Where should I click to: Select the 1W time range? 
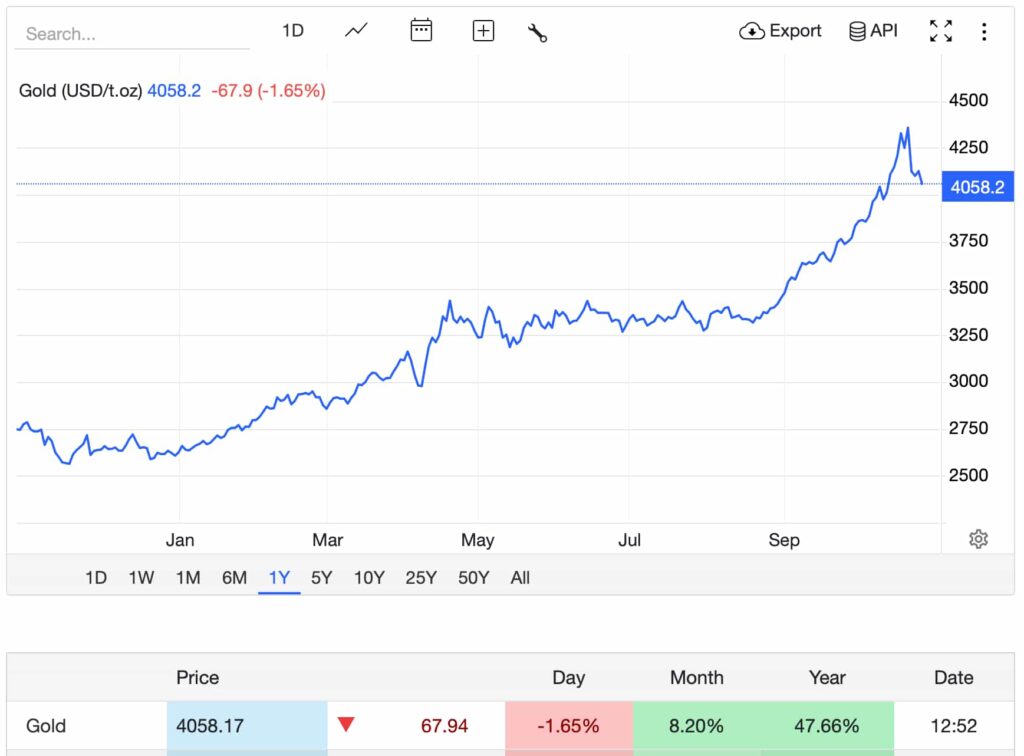[x=141, y=577]
